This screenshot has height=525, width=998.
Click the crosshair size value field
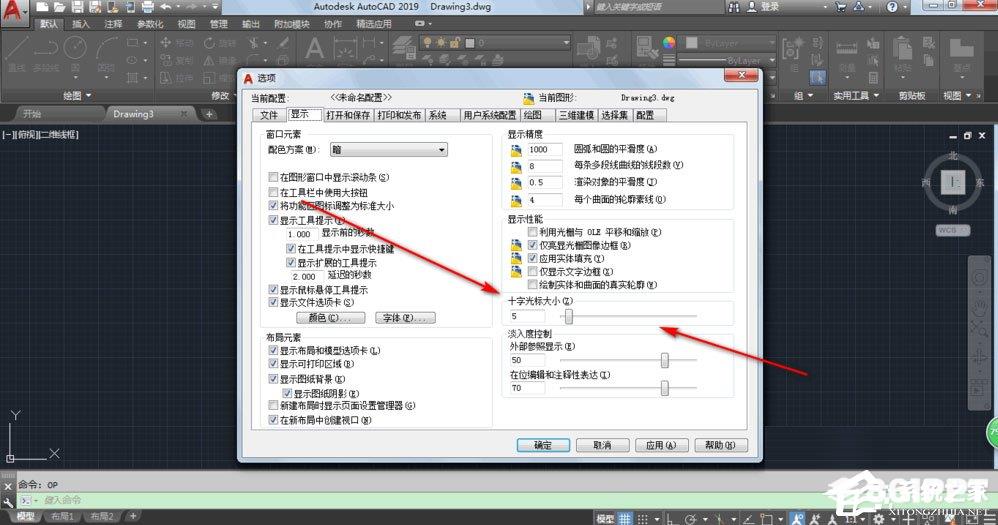tap(526, 316)
